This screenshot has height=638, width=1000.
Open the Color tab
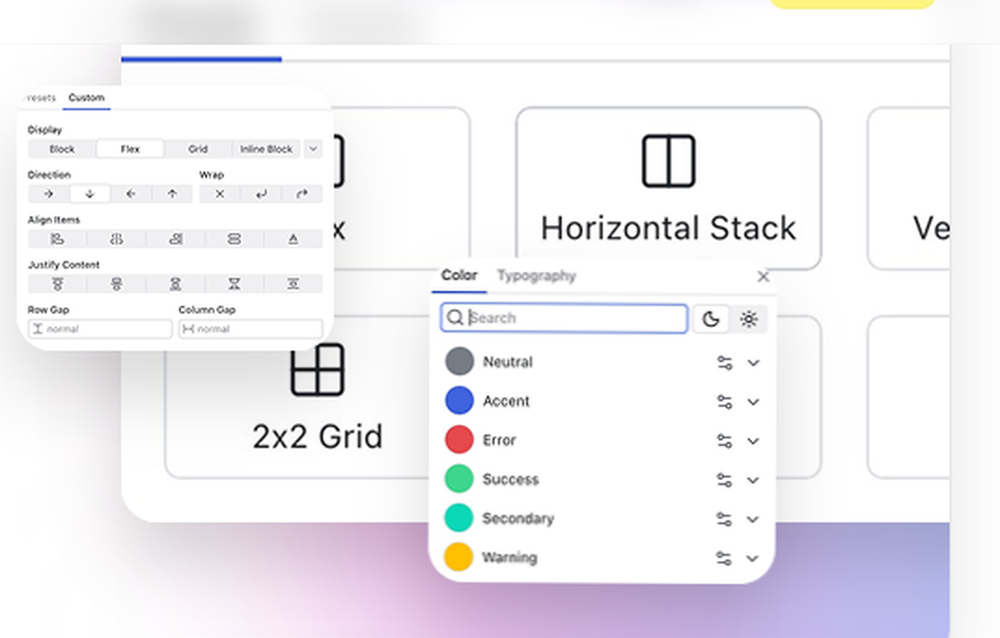point(459,276)
